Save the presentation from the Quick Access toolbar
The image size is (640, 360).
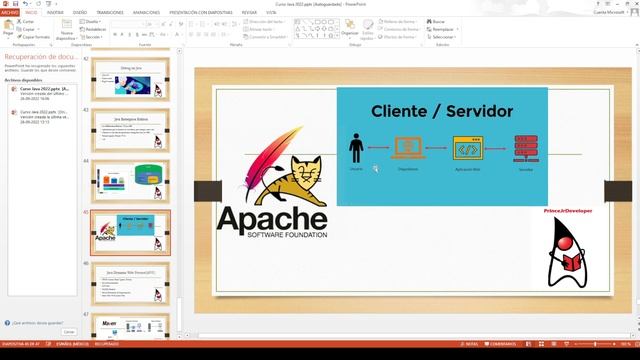pos(15,4)
